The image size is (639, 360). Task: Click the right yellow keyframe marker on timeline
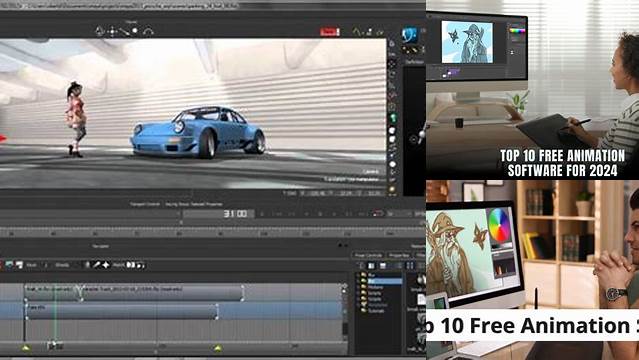click(218, 348)
